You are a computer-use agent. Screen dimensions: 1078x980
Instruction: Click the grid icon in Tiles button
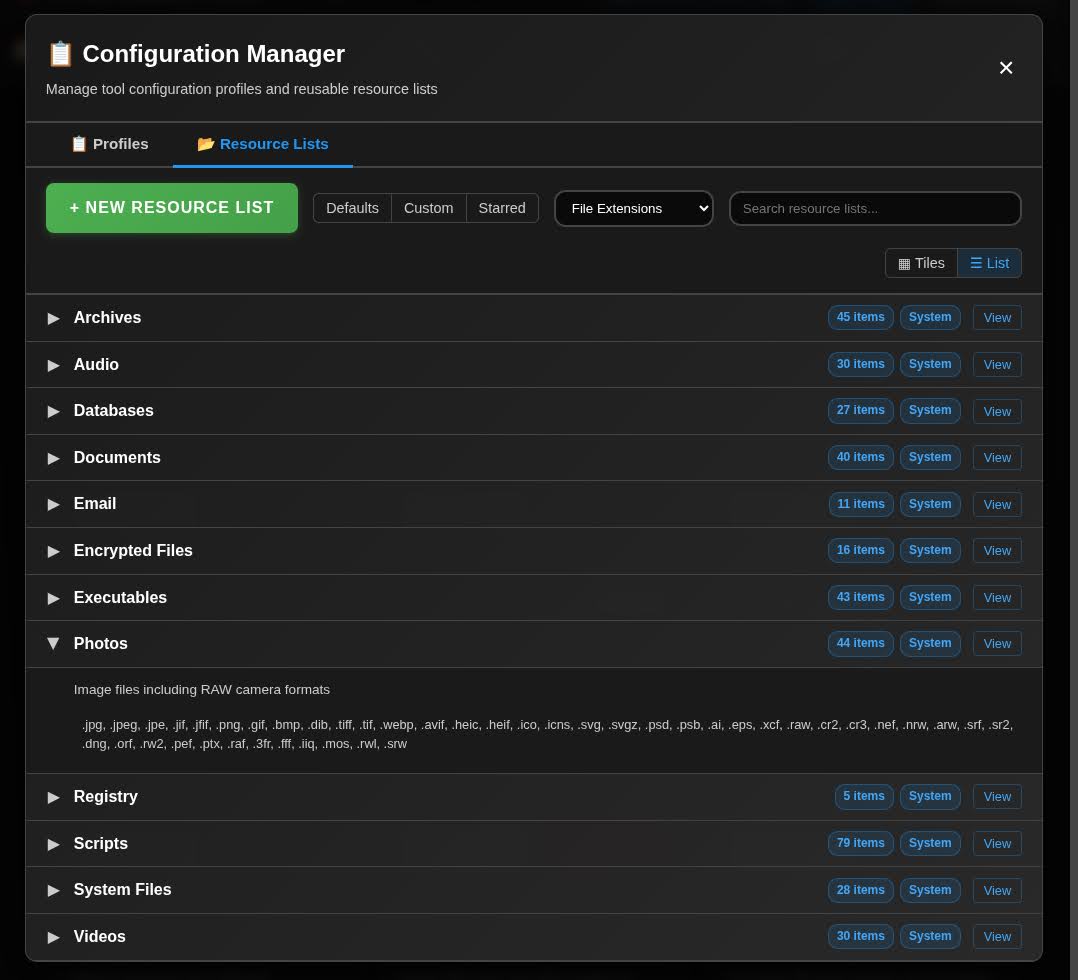point(904,264)
